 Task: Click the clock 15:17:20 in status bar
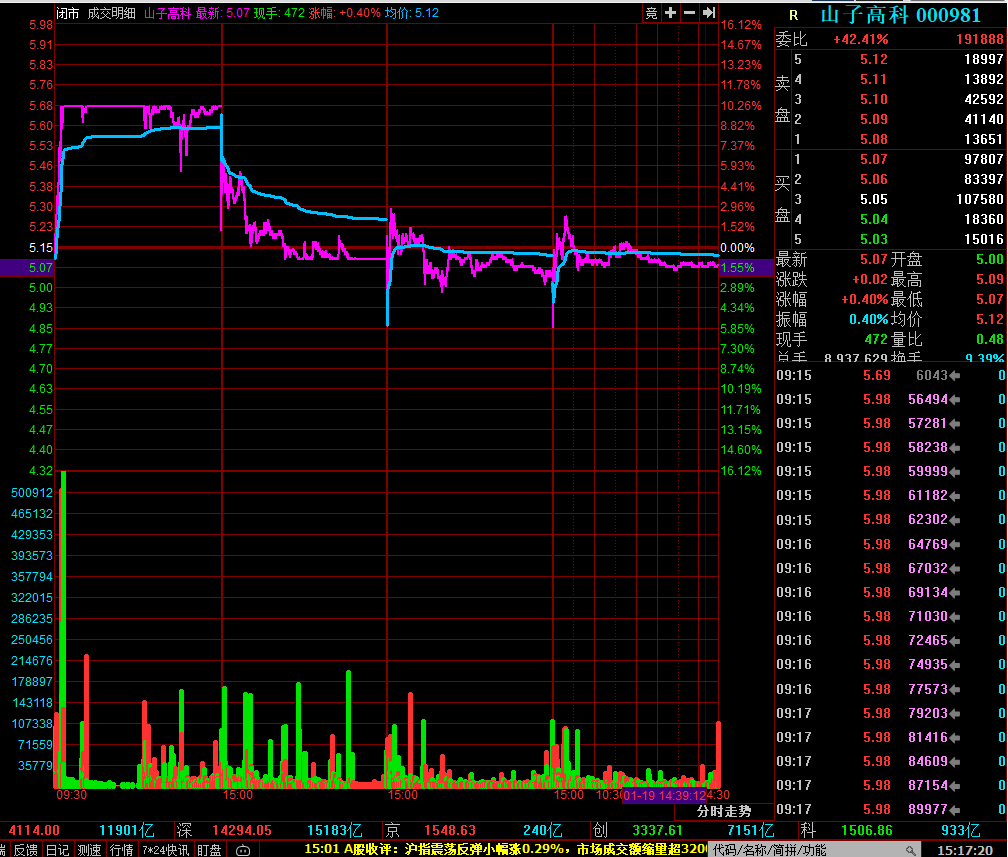coord(964,850)
